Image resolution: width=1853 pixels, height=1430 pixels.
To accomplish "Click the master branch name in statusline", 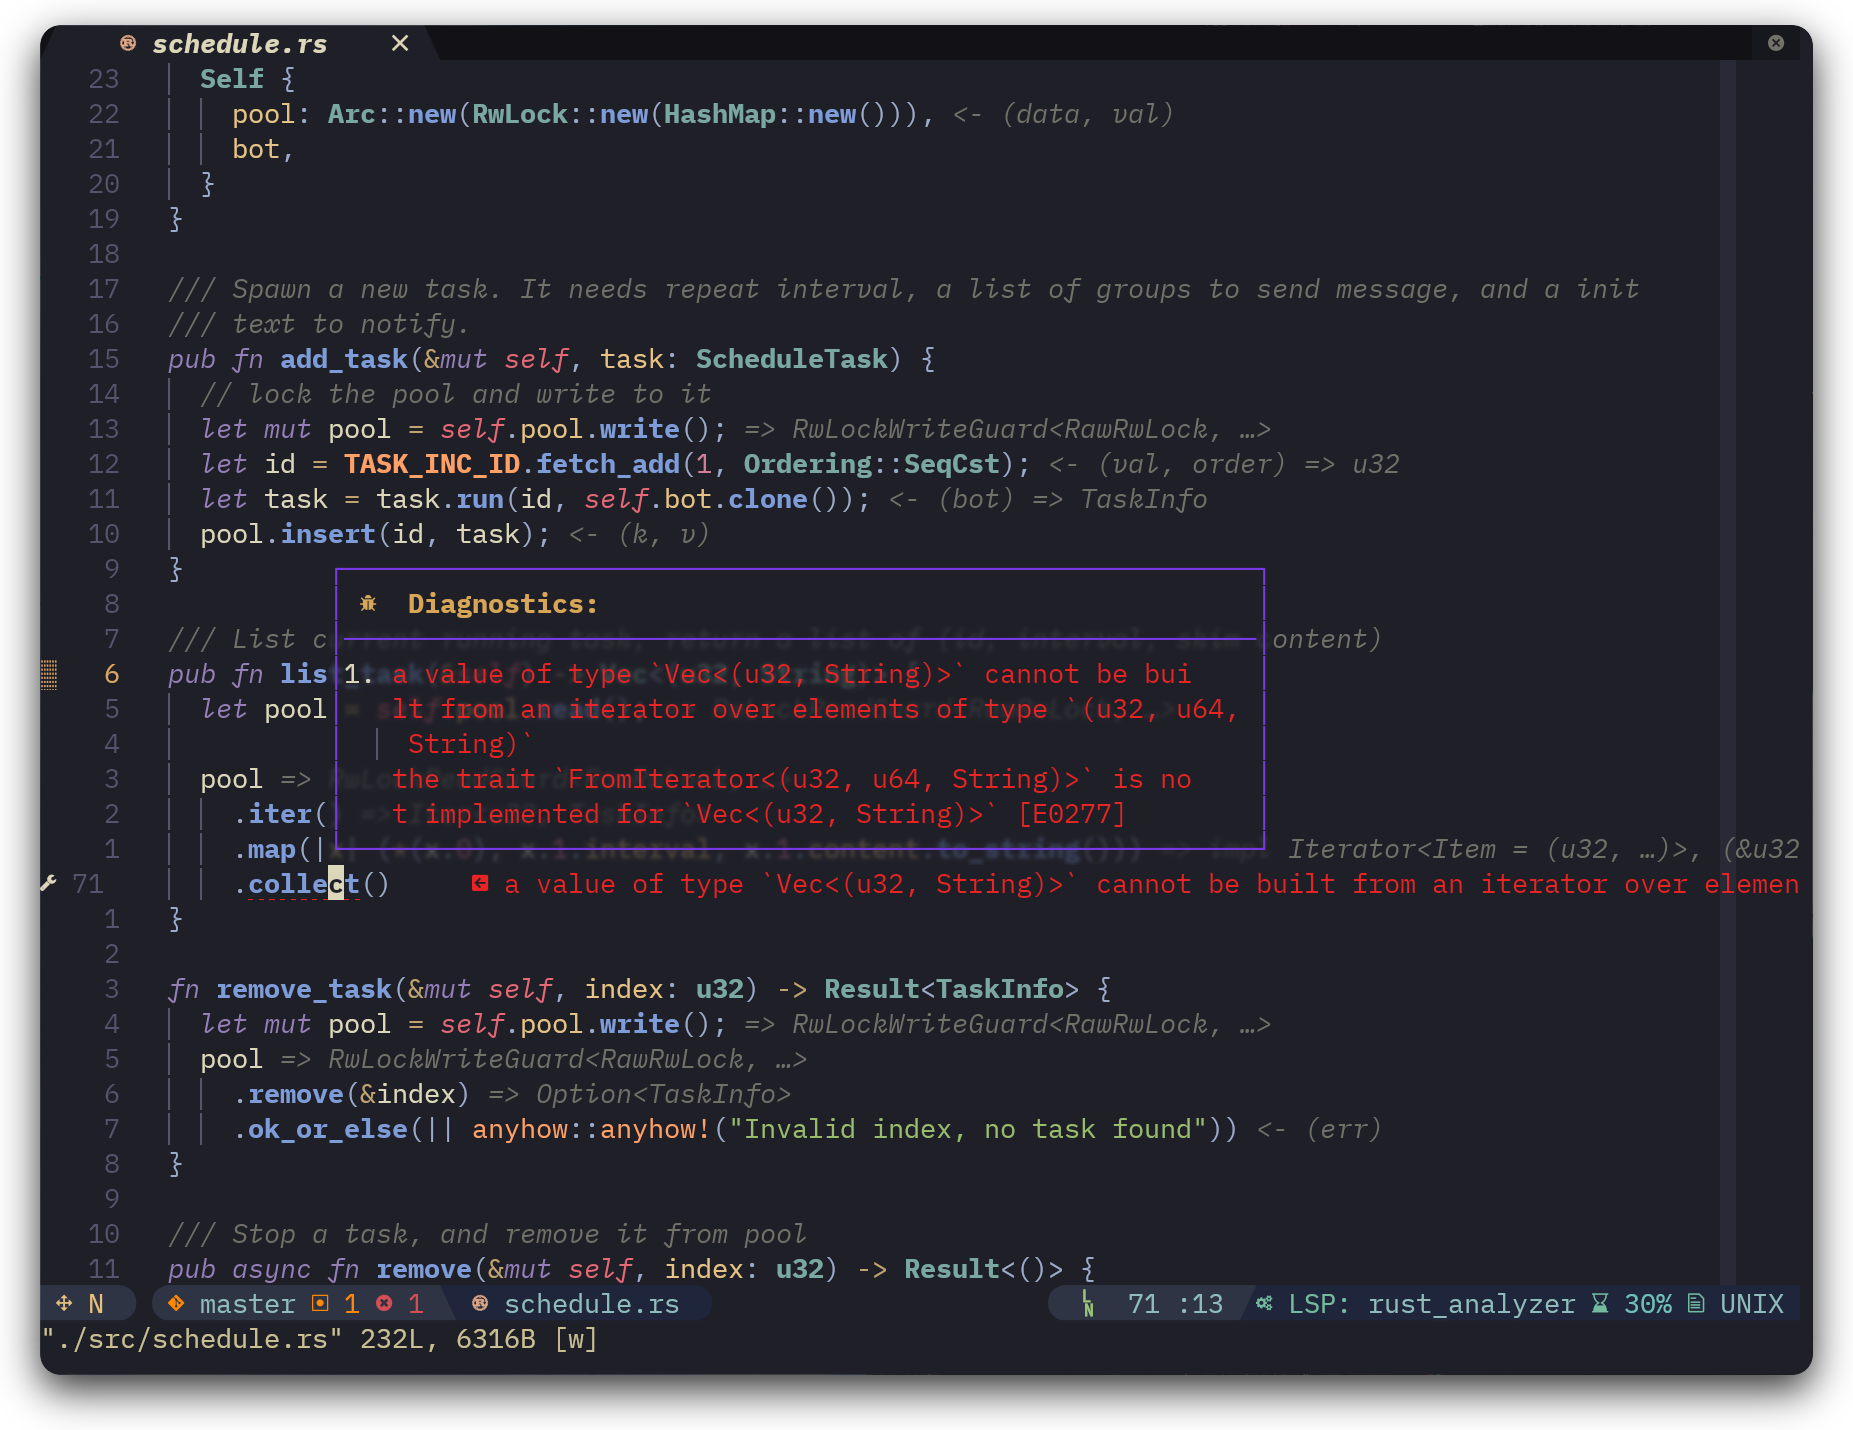I will point(247,1304).
